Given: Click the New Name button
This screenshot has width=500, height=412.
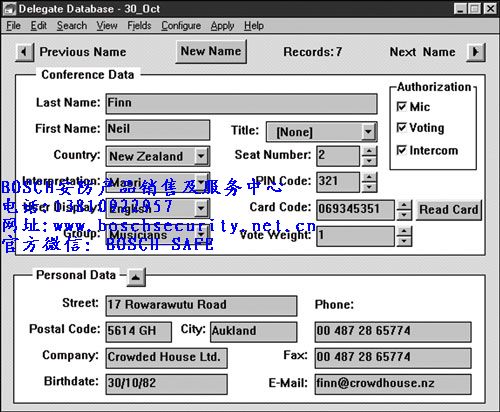Looking at the screenshot, I should click(211, 51).
